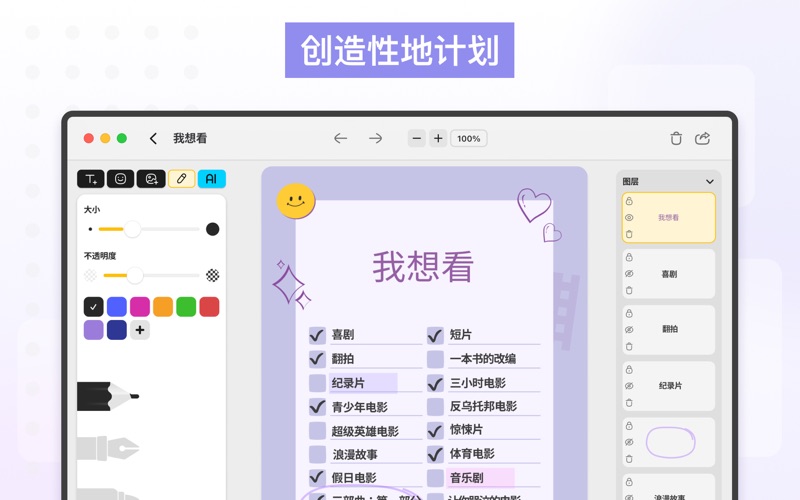Open the emoji sticker tool
Screen dimensions: 800x500
(x=120, y=179)
